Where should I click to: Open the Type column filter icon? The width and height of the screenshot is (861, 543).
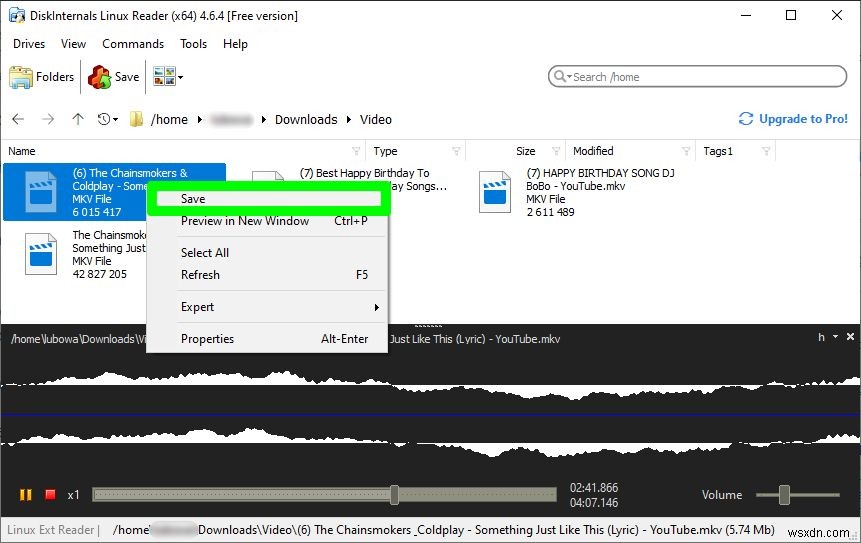tap(456, 151)
